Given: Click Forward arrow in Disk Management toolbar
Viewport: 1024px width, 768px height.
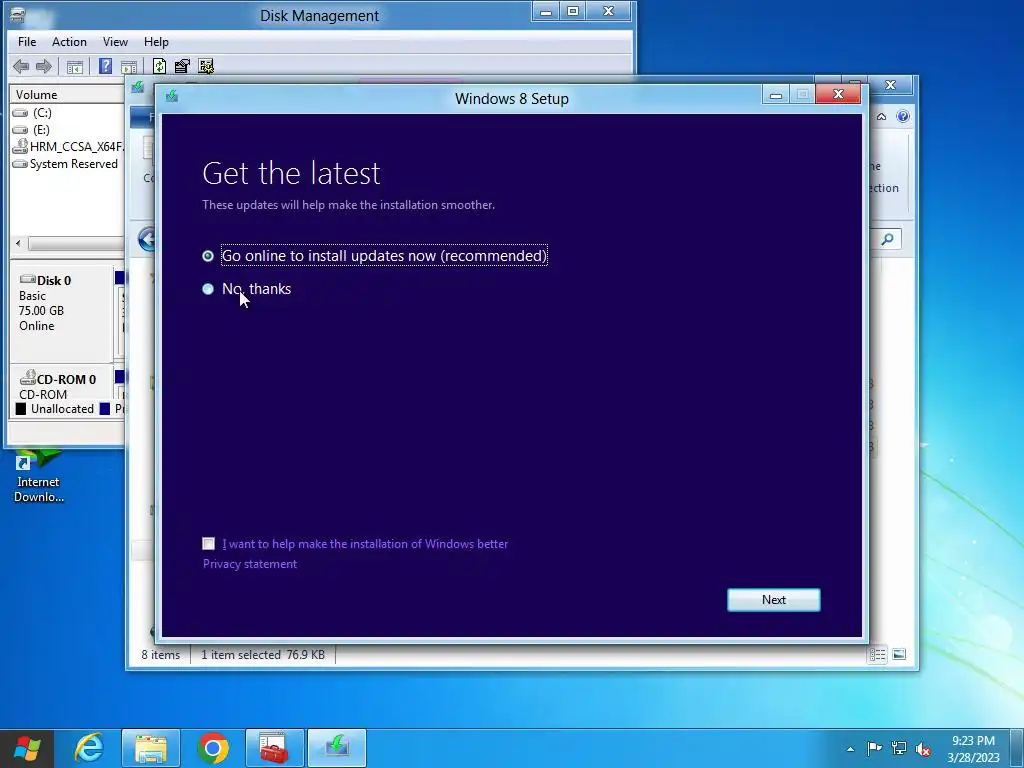Looking at the screenshot, I should [43, 66].
